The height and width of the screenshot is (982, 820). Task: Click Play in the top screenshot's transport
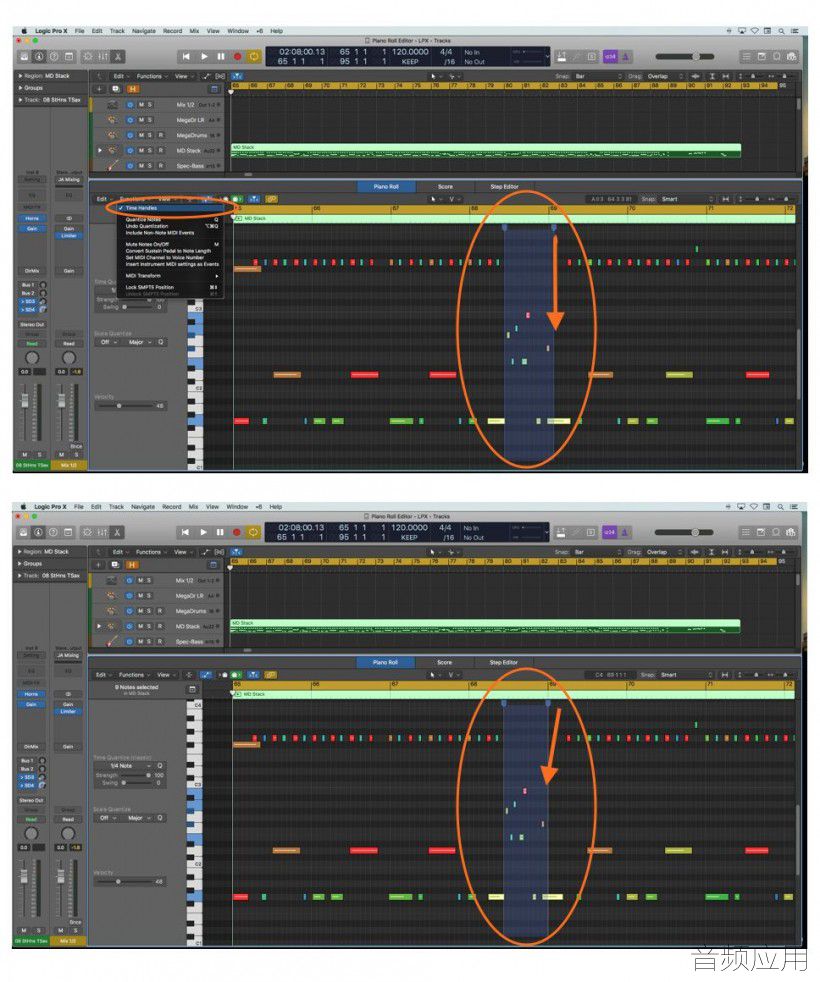click(x=204, y=56)
